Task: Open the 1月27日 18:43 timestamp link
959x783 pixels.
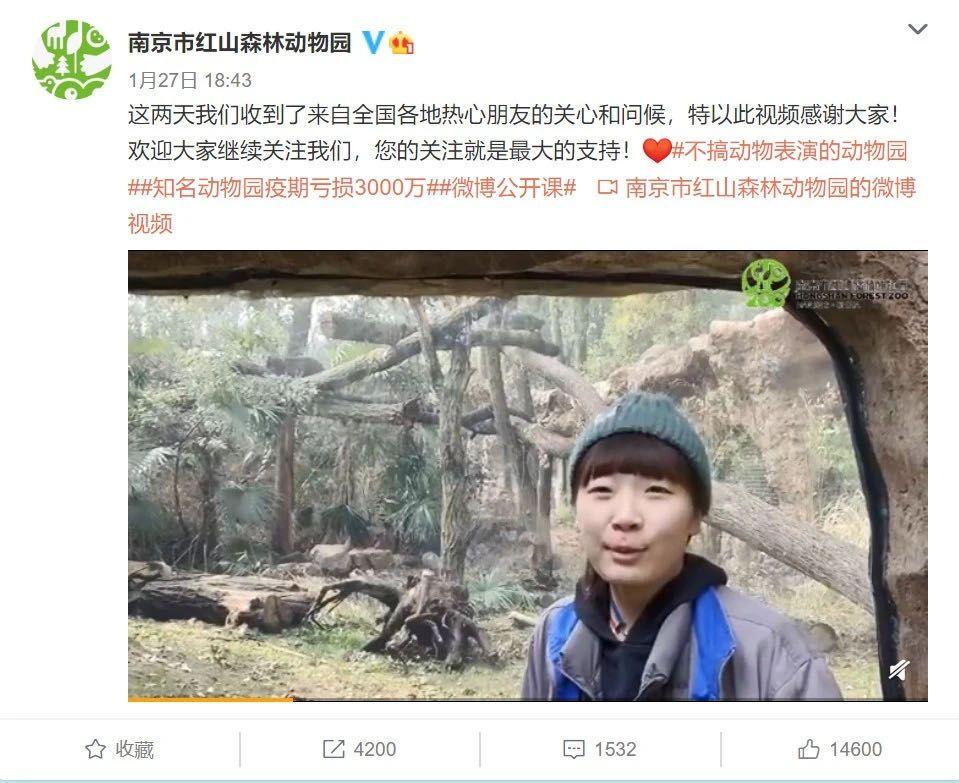Action: pos(190,80)
